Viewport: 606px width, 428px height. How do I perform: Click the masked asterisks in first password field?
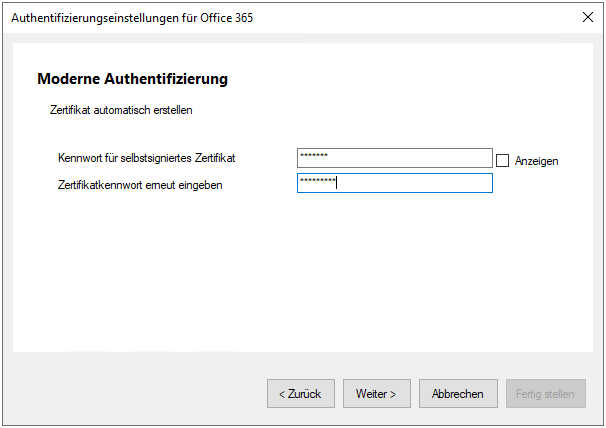pos(314,155)
